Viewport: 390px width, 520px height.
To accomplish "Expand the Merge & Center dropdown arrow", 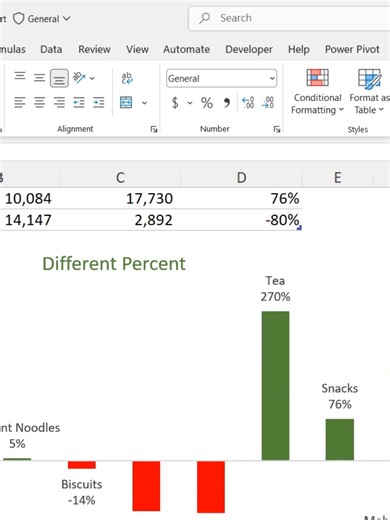I will point(144,103).
